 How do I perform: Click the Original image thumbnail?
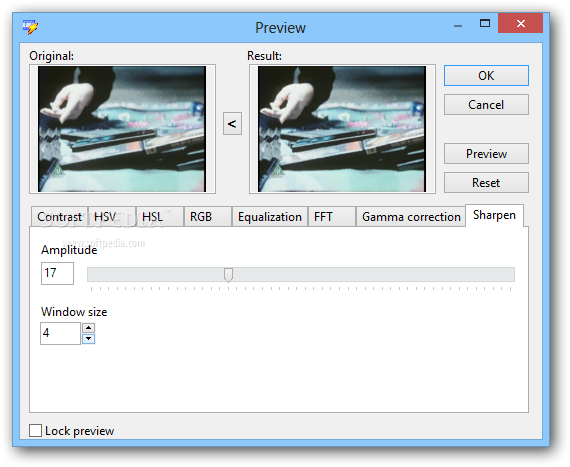122,129
